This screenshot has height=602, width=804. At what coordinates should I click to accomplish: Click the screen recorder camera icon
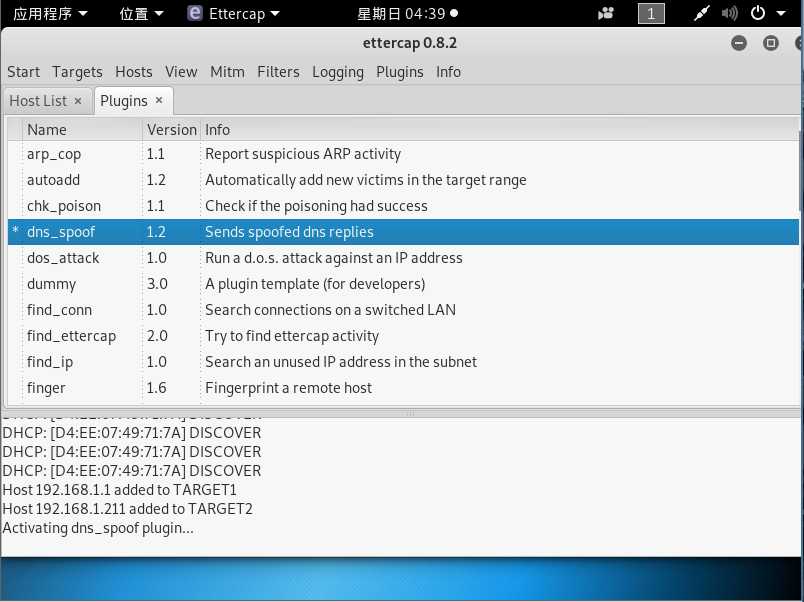[x=606, y=13]
